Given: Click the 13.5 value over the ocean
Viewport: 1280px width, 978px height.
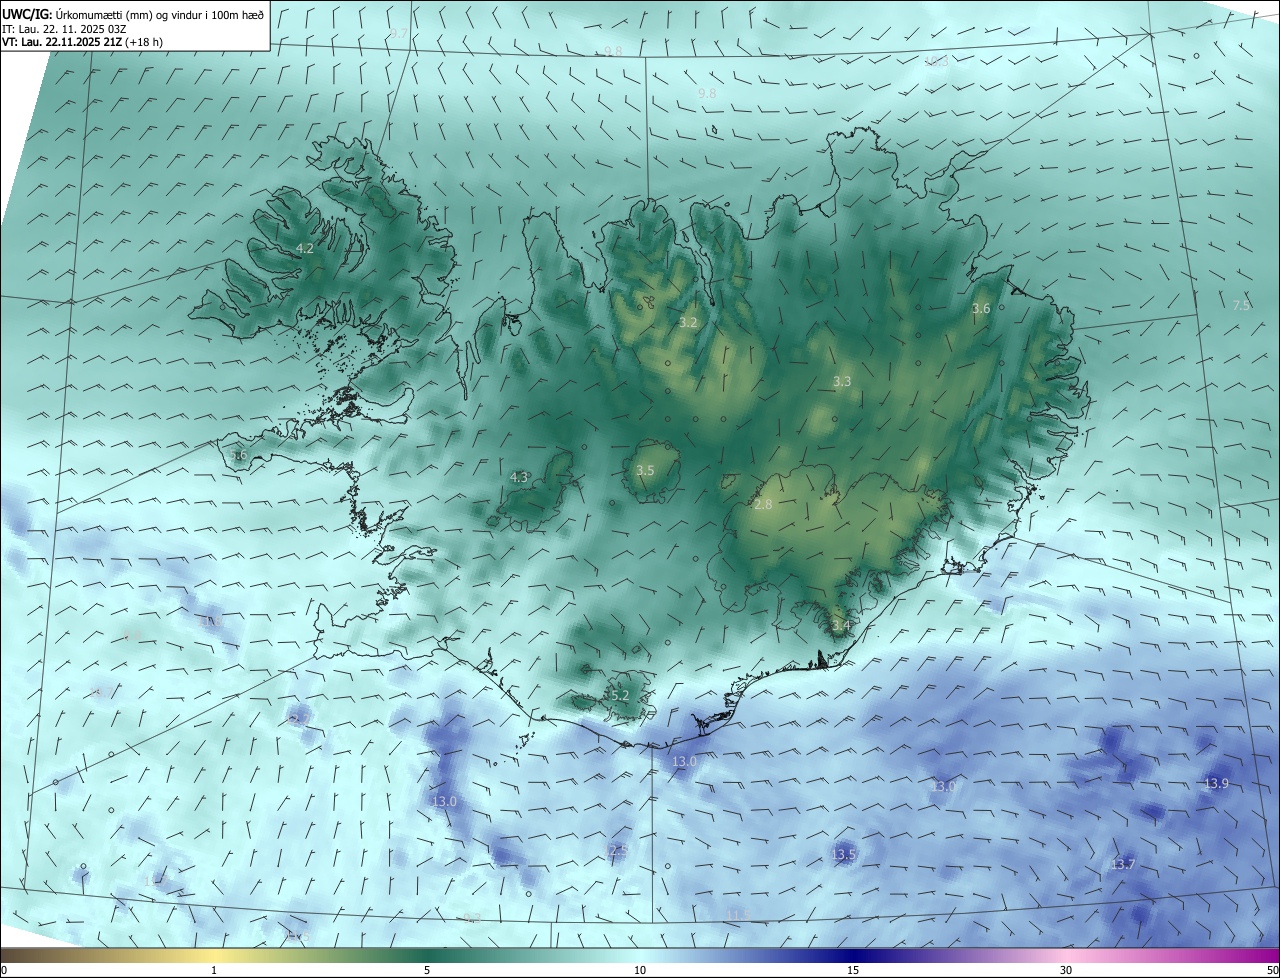Looking at the screenshot, I should click(844, 854).
